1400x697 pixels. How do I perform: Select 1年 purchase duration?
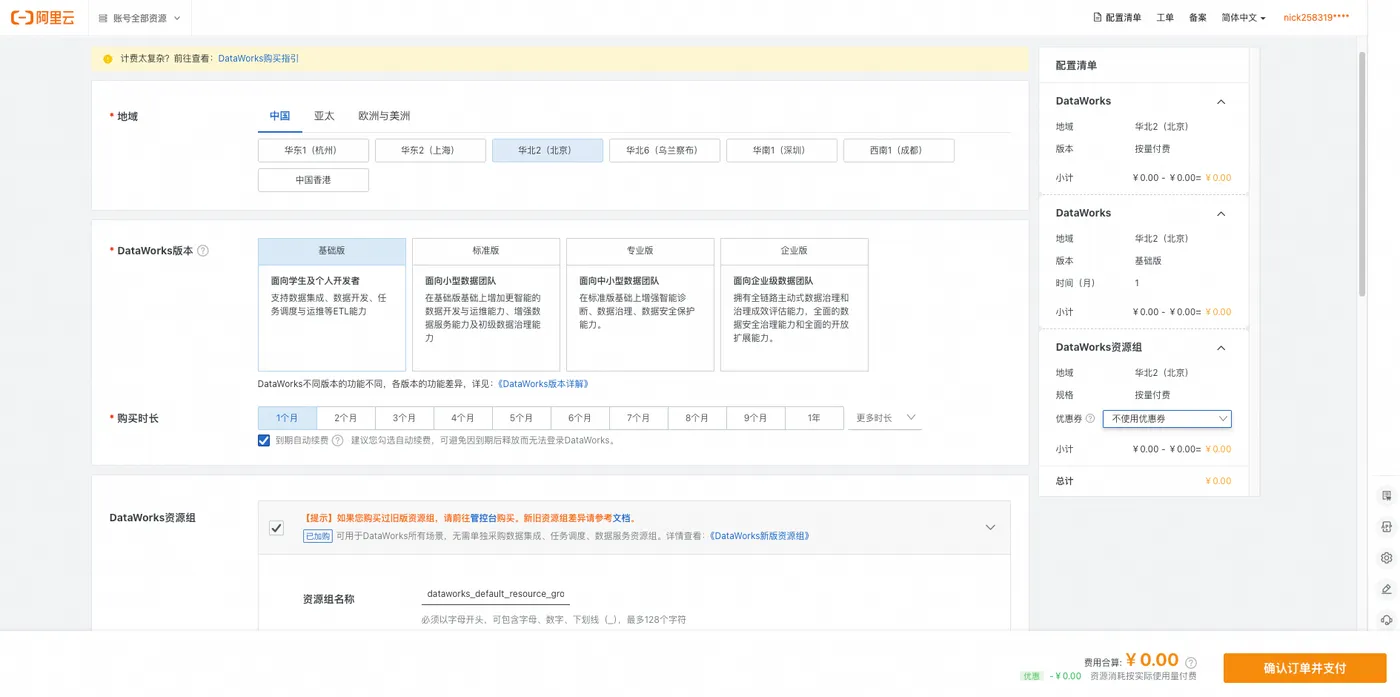[x=814, y=418]
